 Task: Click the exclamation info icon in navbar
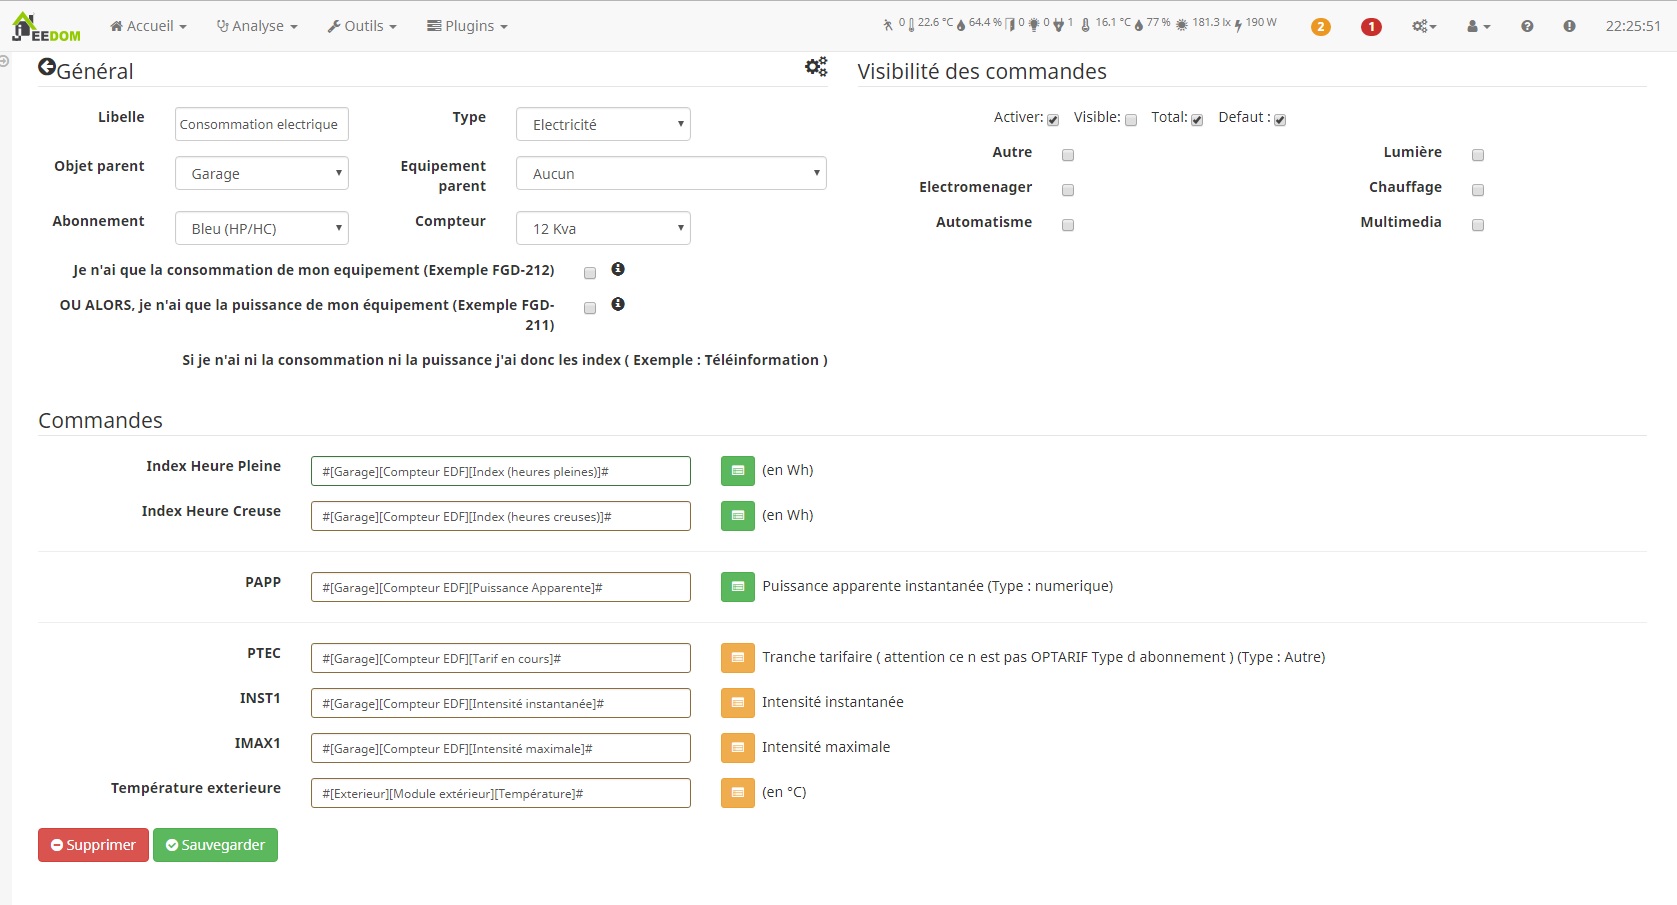pos(1569,26)
